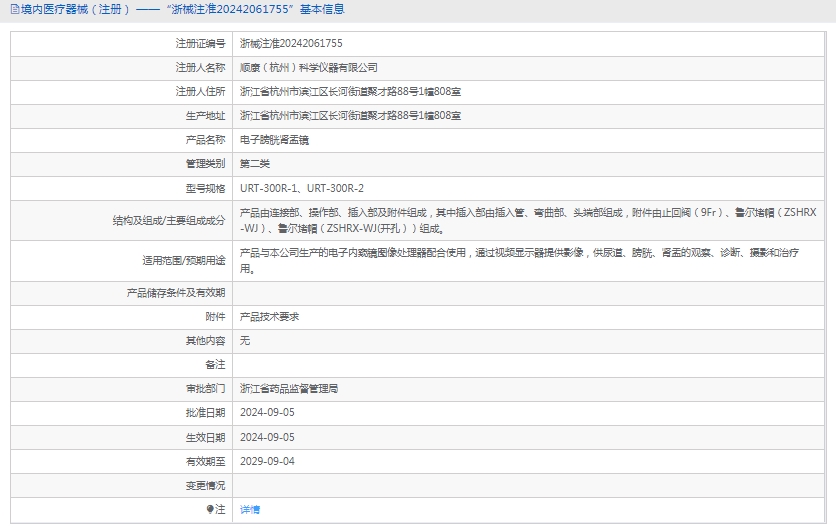
Task: Click the 产品技术要求 attachment entry
Action: pos(269,316)
